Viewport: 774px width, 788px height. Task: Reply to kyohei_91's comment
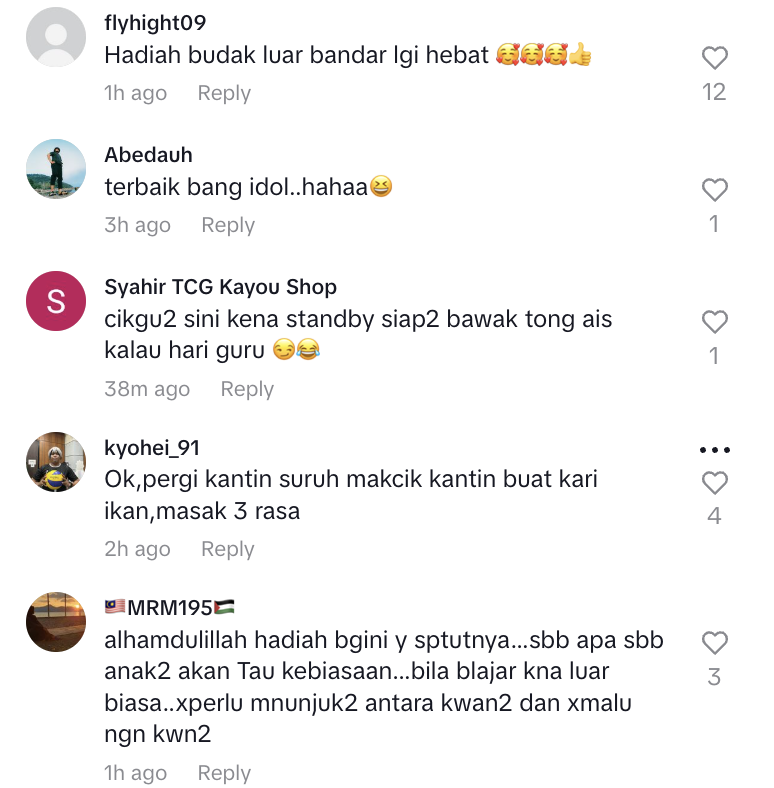pos(228,549)
